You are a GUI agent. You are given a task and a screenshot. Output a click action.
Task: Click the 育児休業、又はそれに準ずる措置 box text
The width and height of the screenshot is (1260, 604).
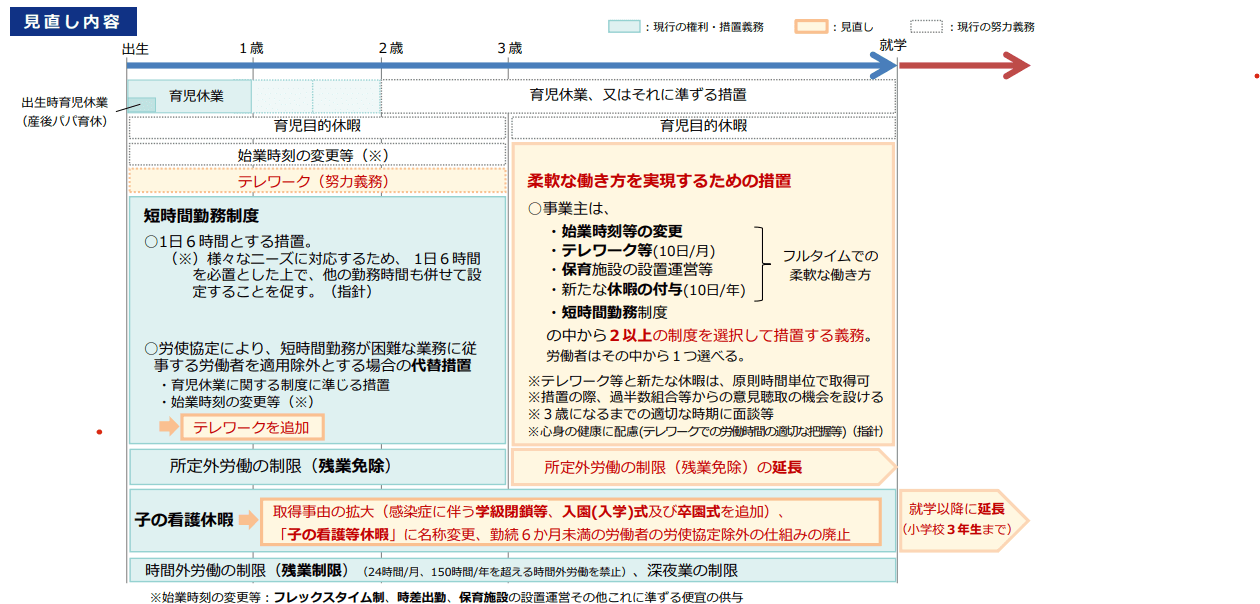tap(638, 95)
